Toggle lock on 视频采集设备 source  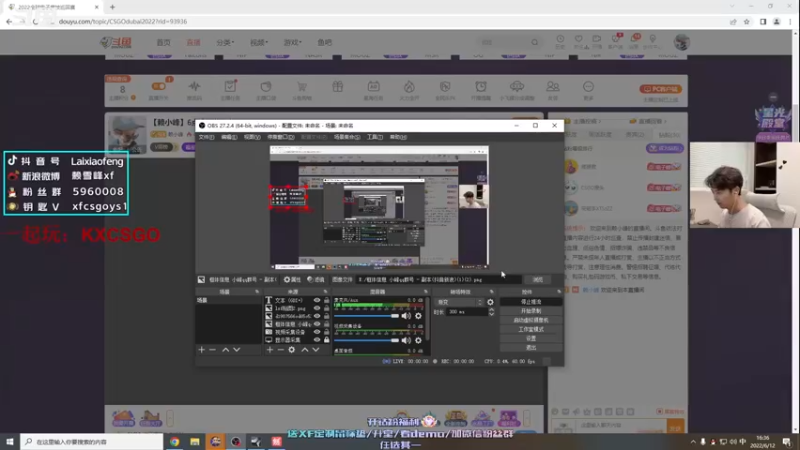(x=327, y=332)
